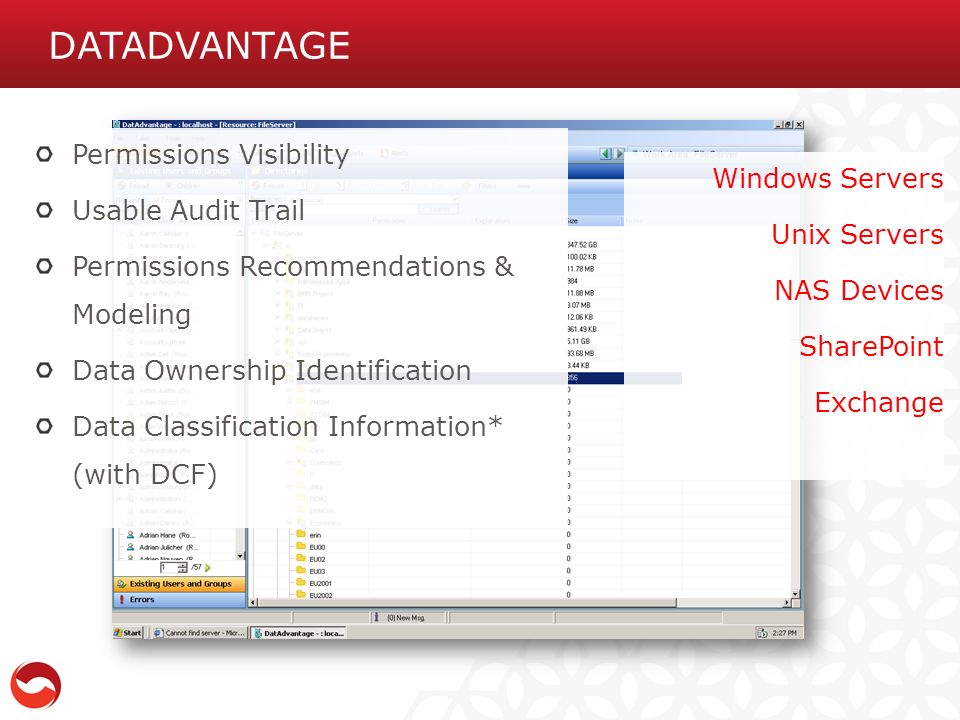Screen dimensions: 960x720
Task: Select the EU2002 folder icon
Action: click(301, 594)
